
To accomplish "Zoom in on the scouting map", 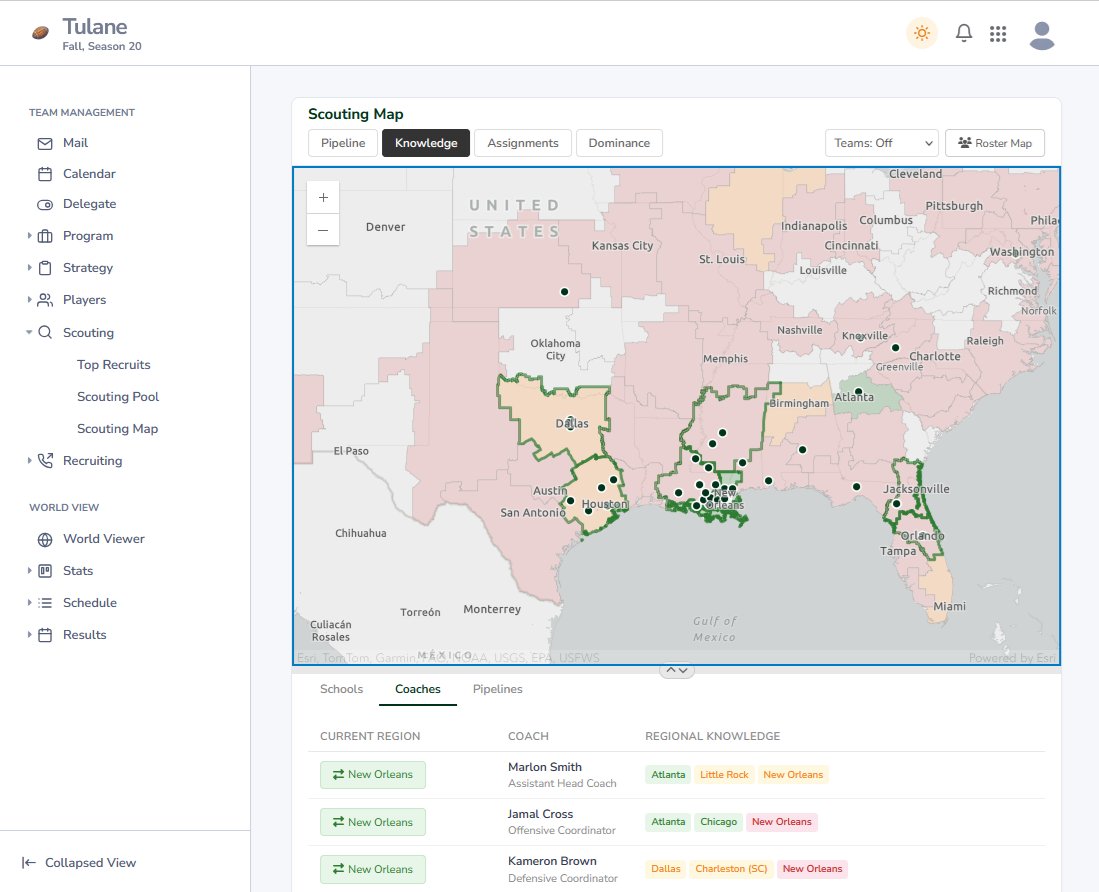I will coord(323,198).
